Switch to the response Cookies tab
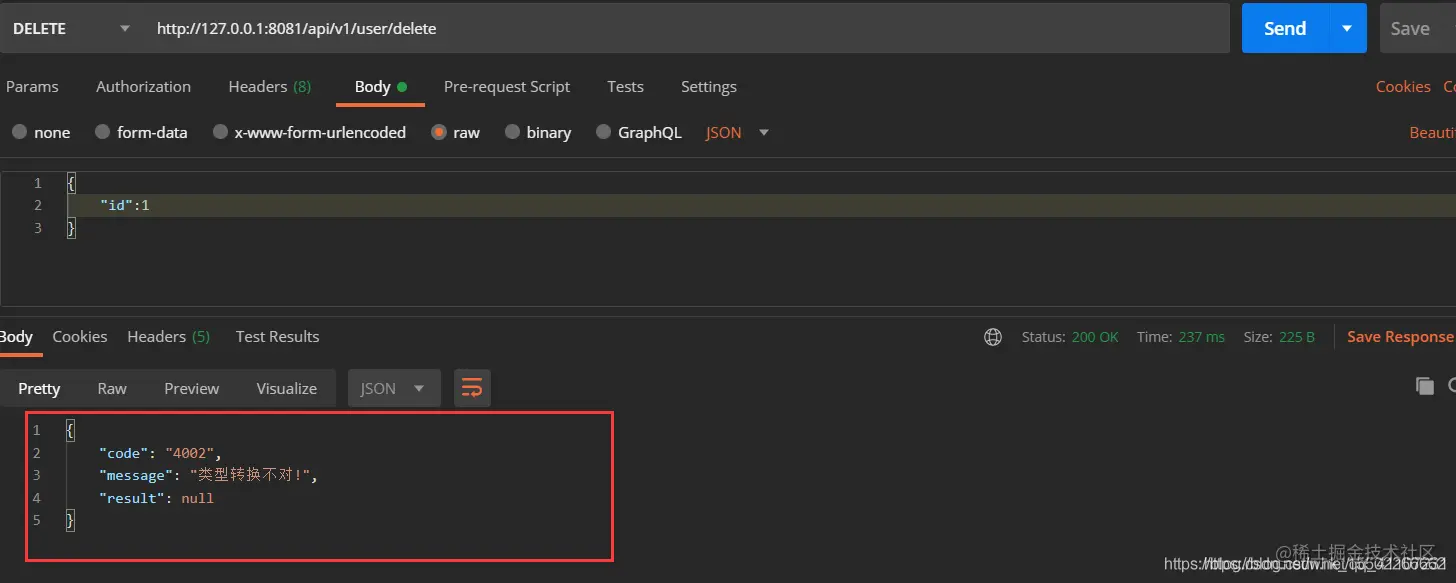 pos(80,337)
